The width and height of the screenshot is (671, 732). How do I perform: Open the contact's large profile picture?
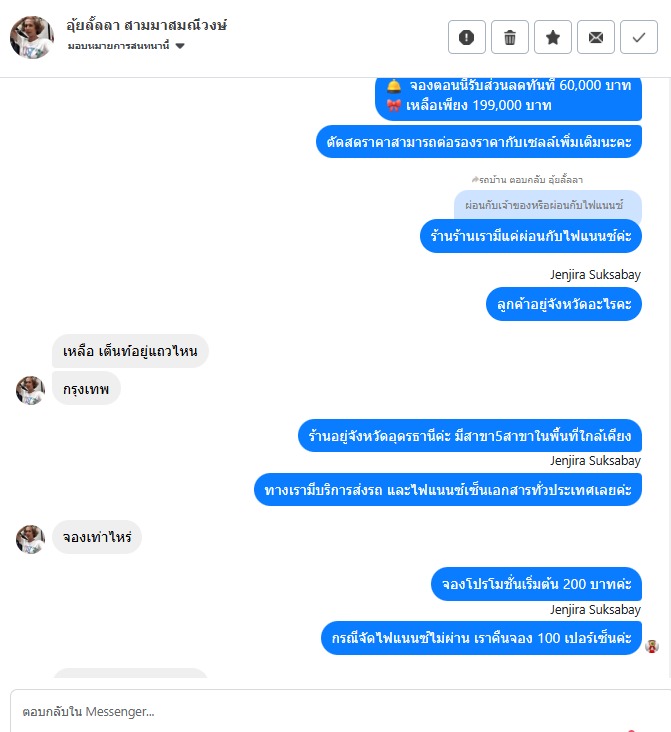click(x=32, y=37)
